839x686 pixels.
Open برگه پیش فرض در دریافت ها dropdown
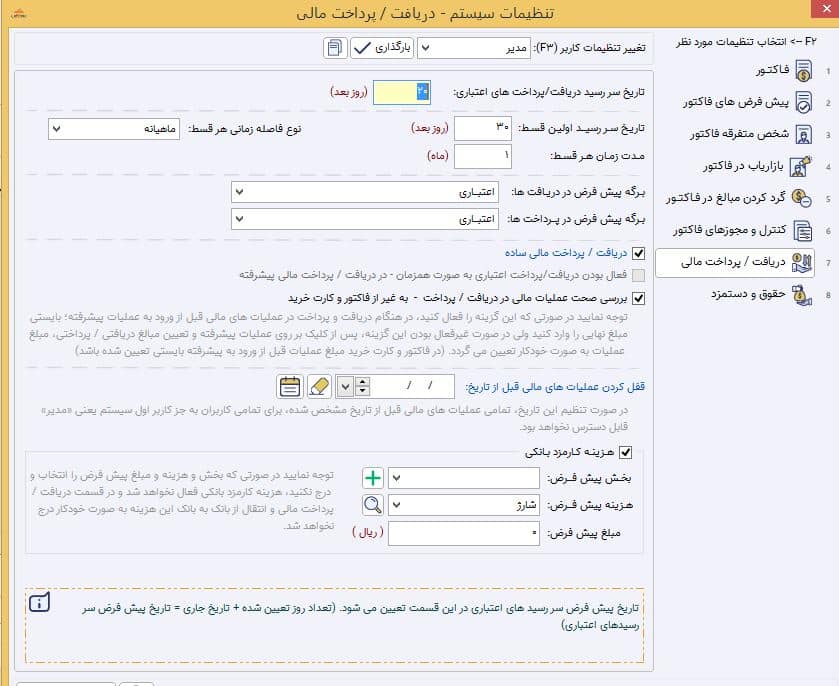click(x=365, y=192)
